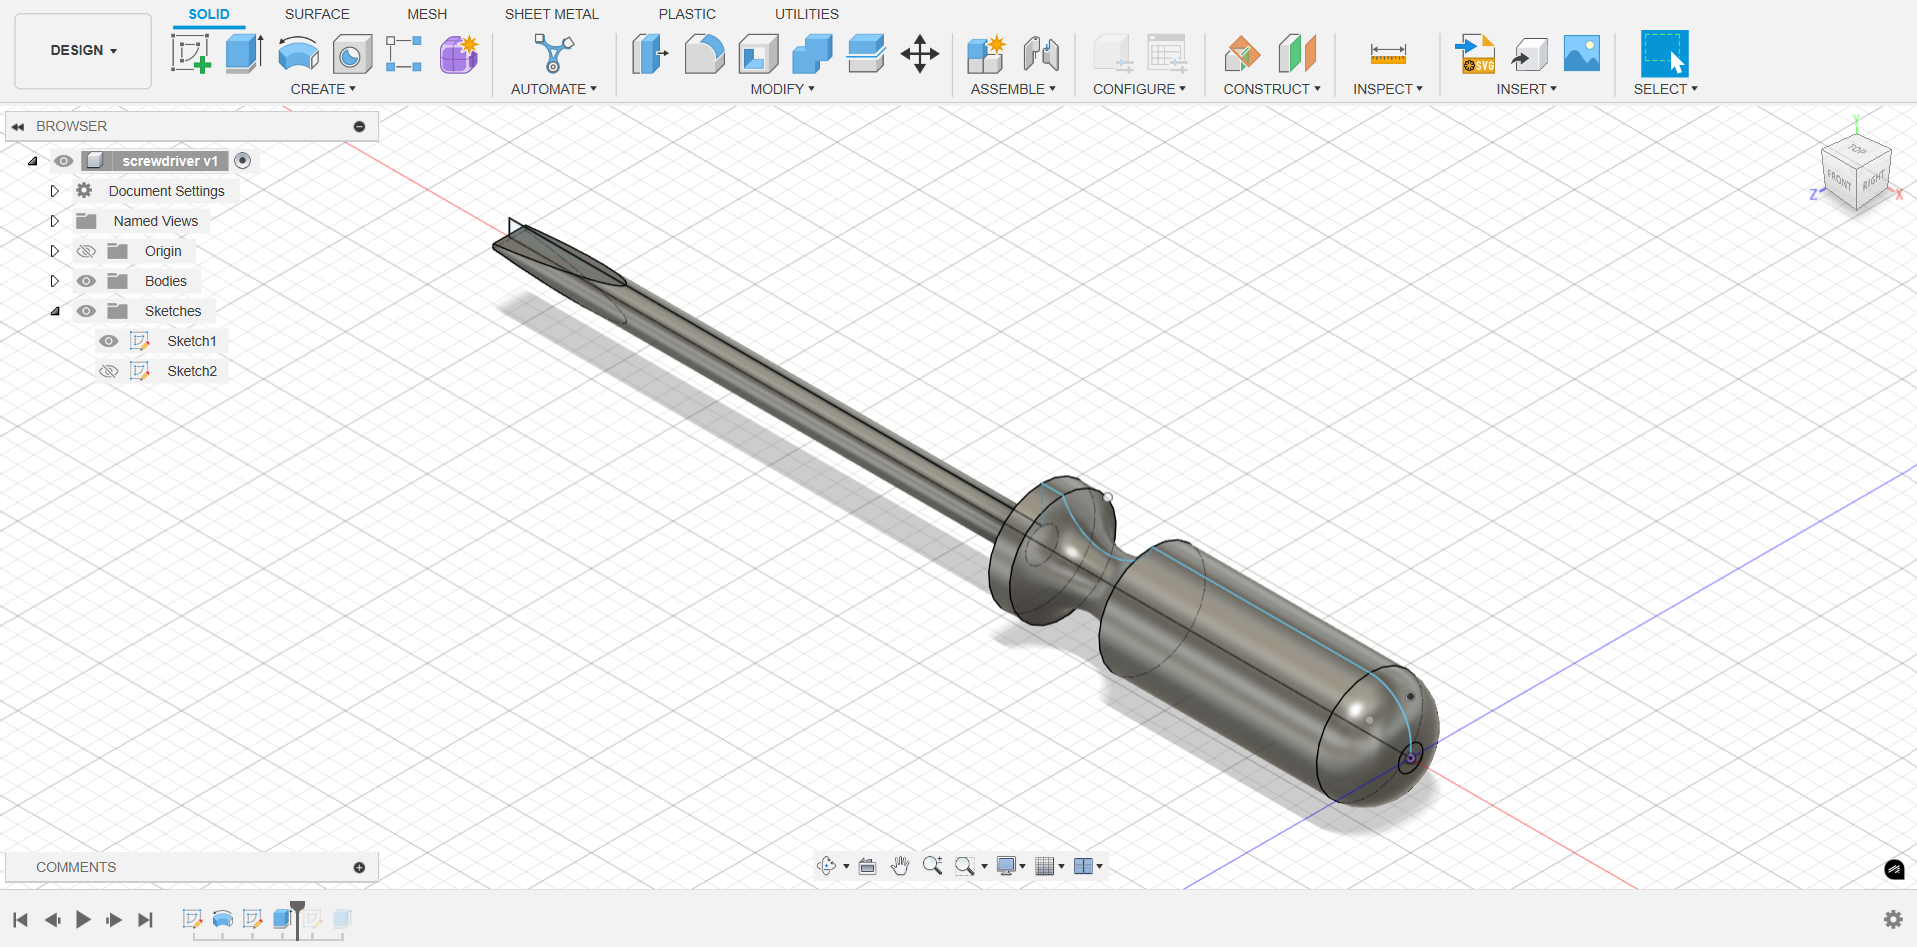This screenshot has height=947, width=1917.
Task: Click the Zoom magnifier icon
Action: 932,866
